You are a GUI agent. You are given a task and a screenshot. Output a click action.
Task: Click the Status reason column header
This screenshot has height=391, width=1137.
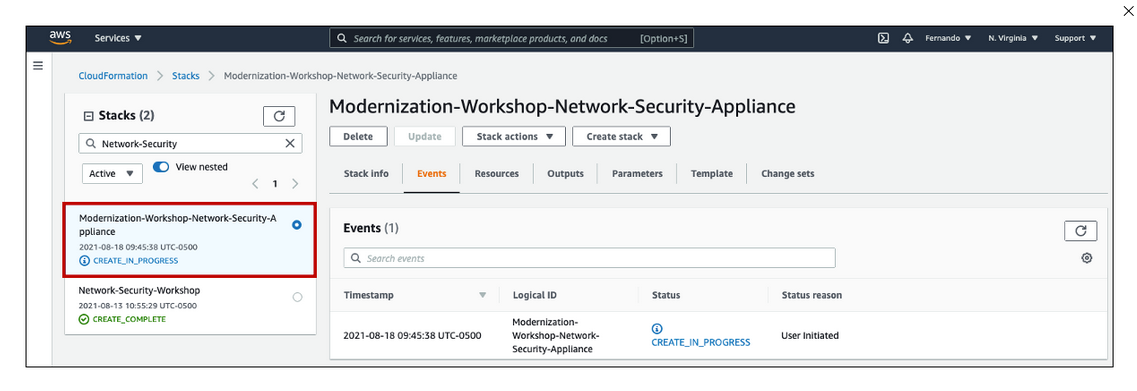[811, 295]
